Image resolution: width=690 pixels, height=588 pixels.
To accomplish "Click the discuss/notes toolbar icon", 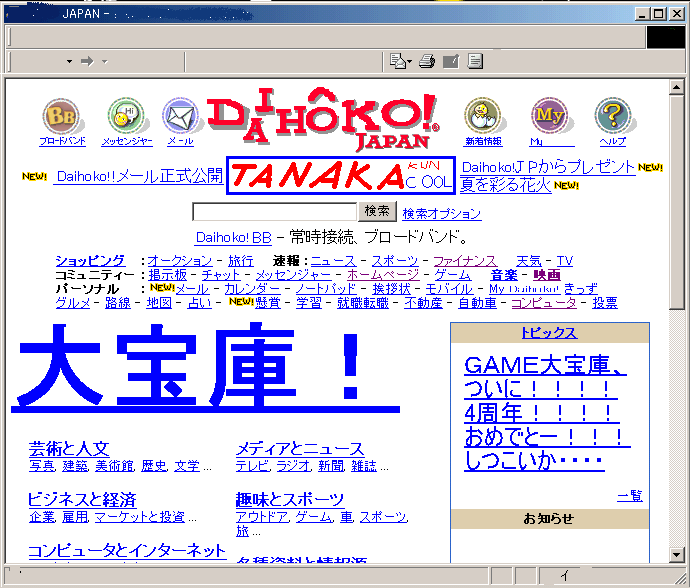I will pos(475,61).
